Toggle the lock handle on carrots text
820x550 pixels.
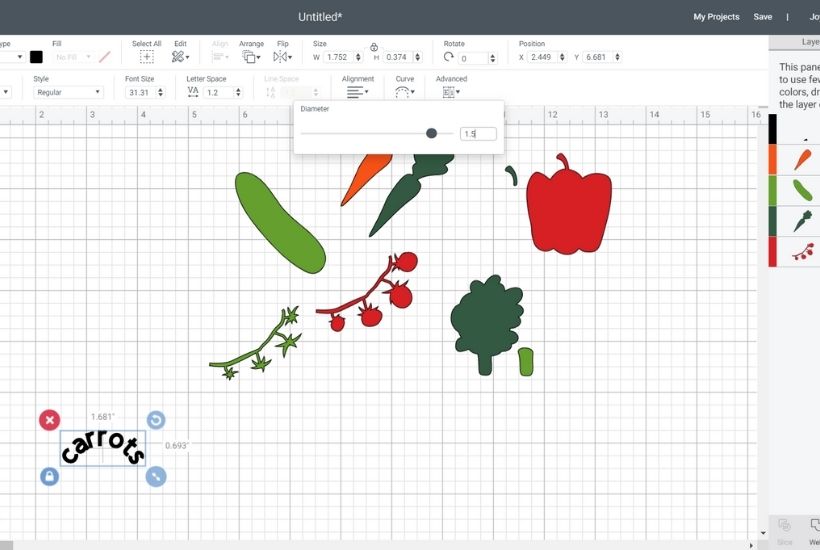50,476
